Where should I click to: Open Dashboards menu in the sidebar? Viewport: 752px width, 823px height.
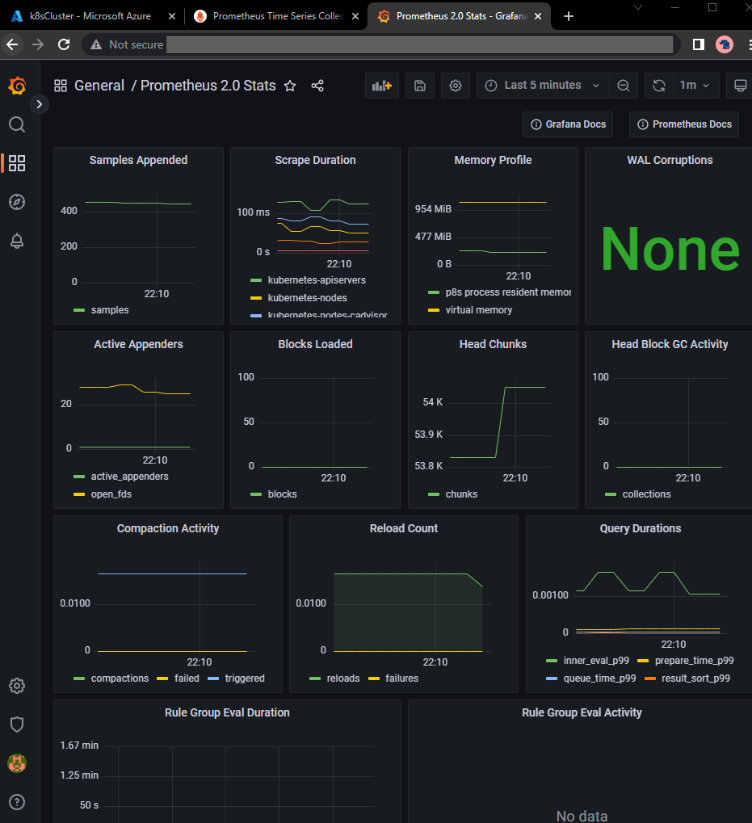tap(17, 163)
